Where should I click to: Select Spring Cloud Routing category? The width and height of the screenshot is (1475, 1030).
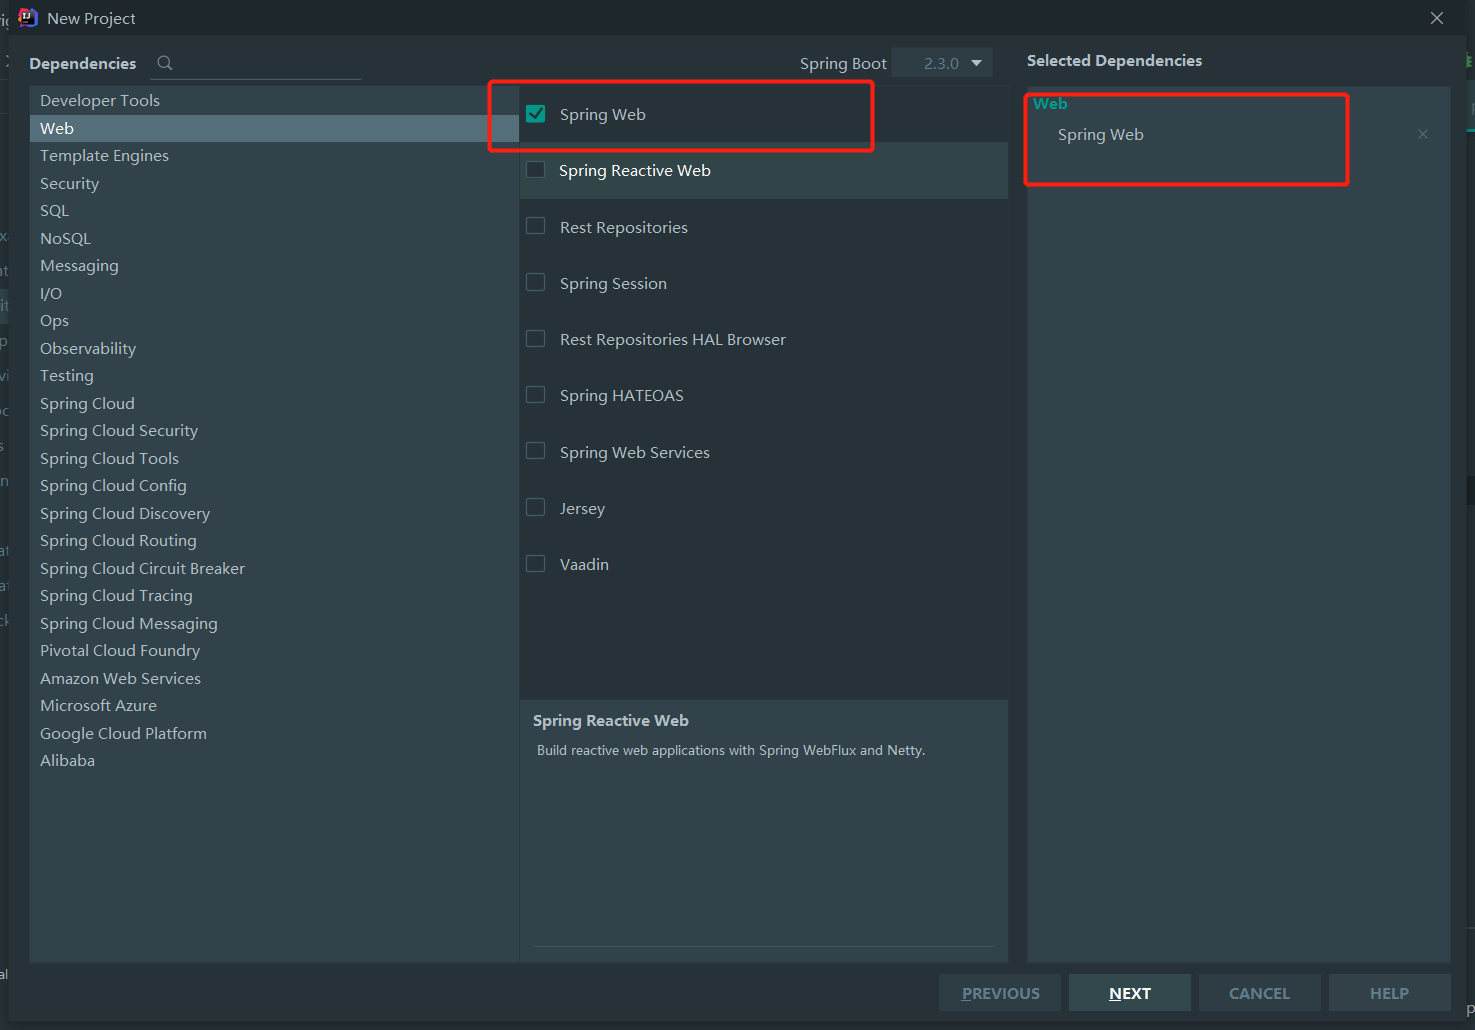tap(274, 540)
